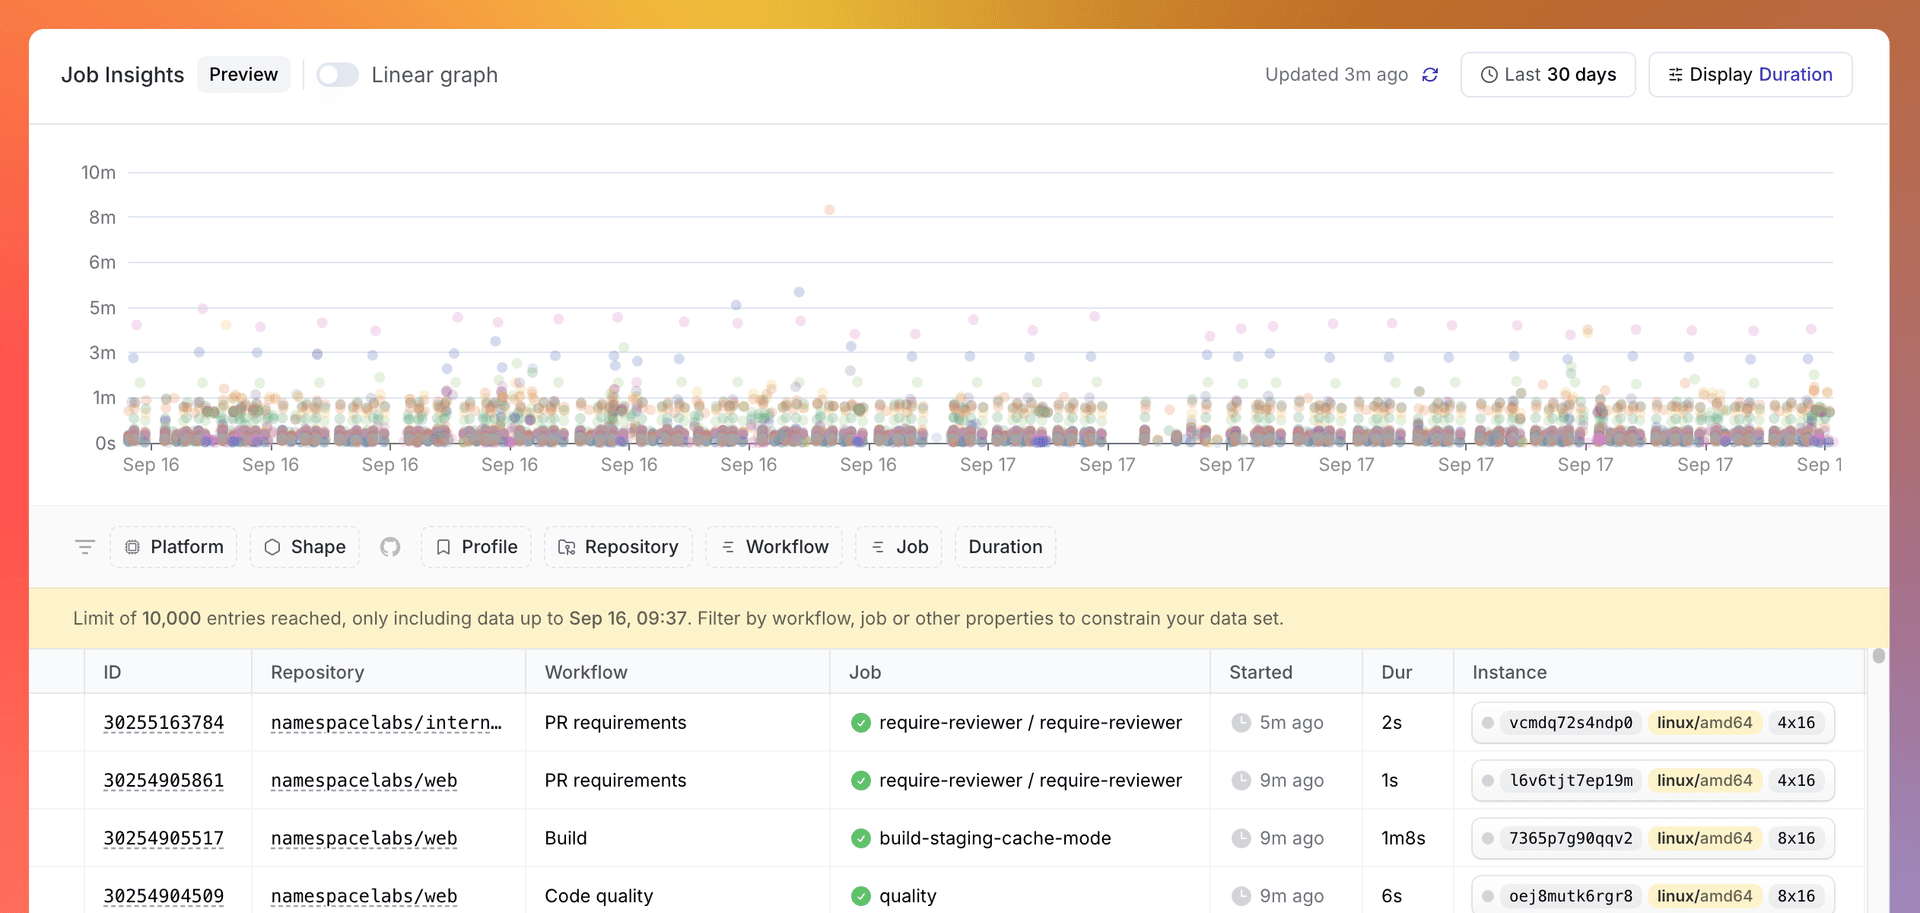The image size is (1920, 913).
Task: Expand the Platform filter
Action: (x=173, y=547)
